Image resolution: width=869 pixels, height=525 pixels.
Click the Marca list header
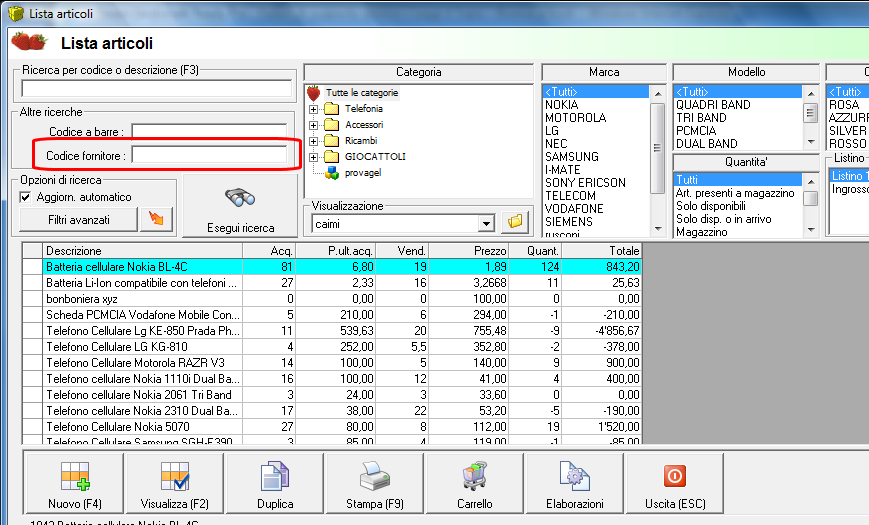[x=604, y=72]
